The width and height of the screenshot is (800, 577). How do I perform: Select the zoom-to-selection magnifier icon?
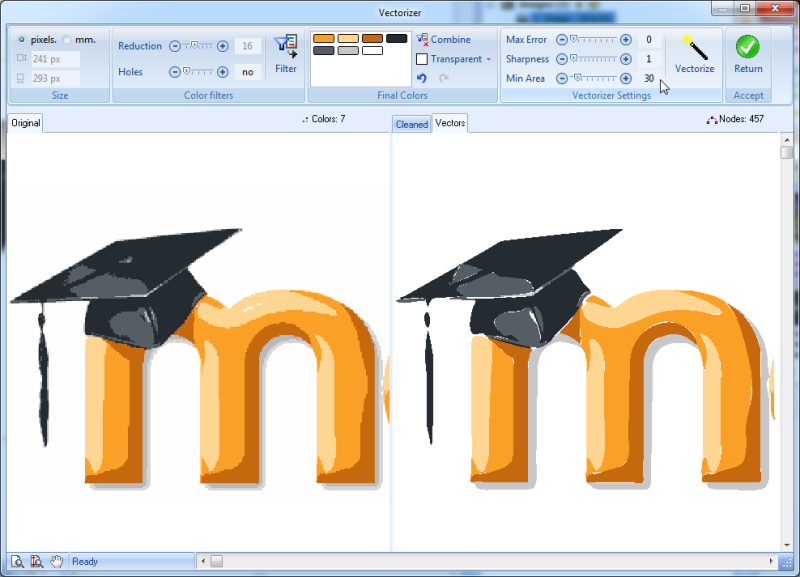click(35, 561)
